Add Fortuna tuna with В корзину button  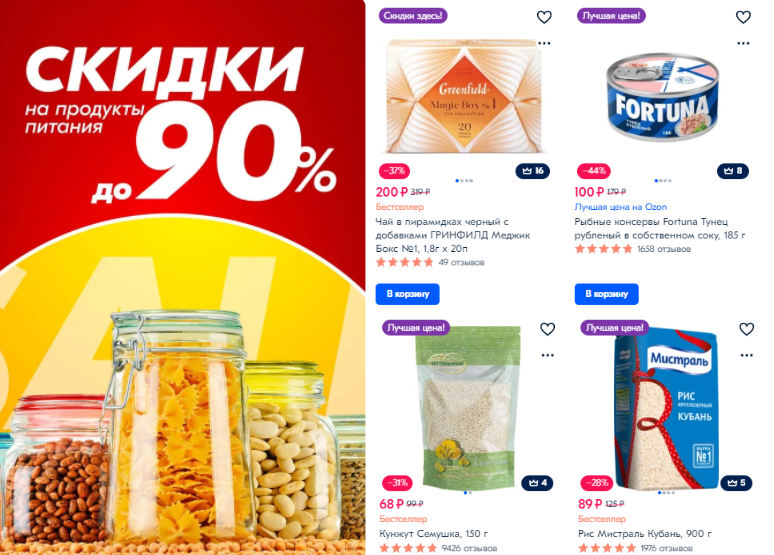click(x=607, y=294)
